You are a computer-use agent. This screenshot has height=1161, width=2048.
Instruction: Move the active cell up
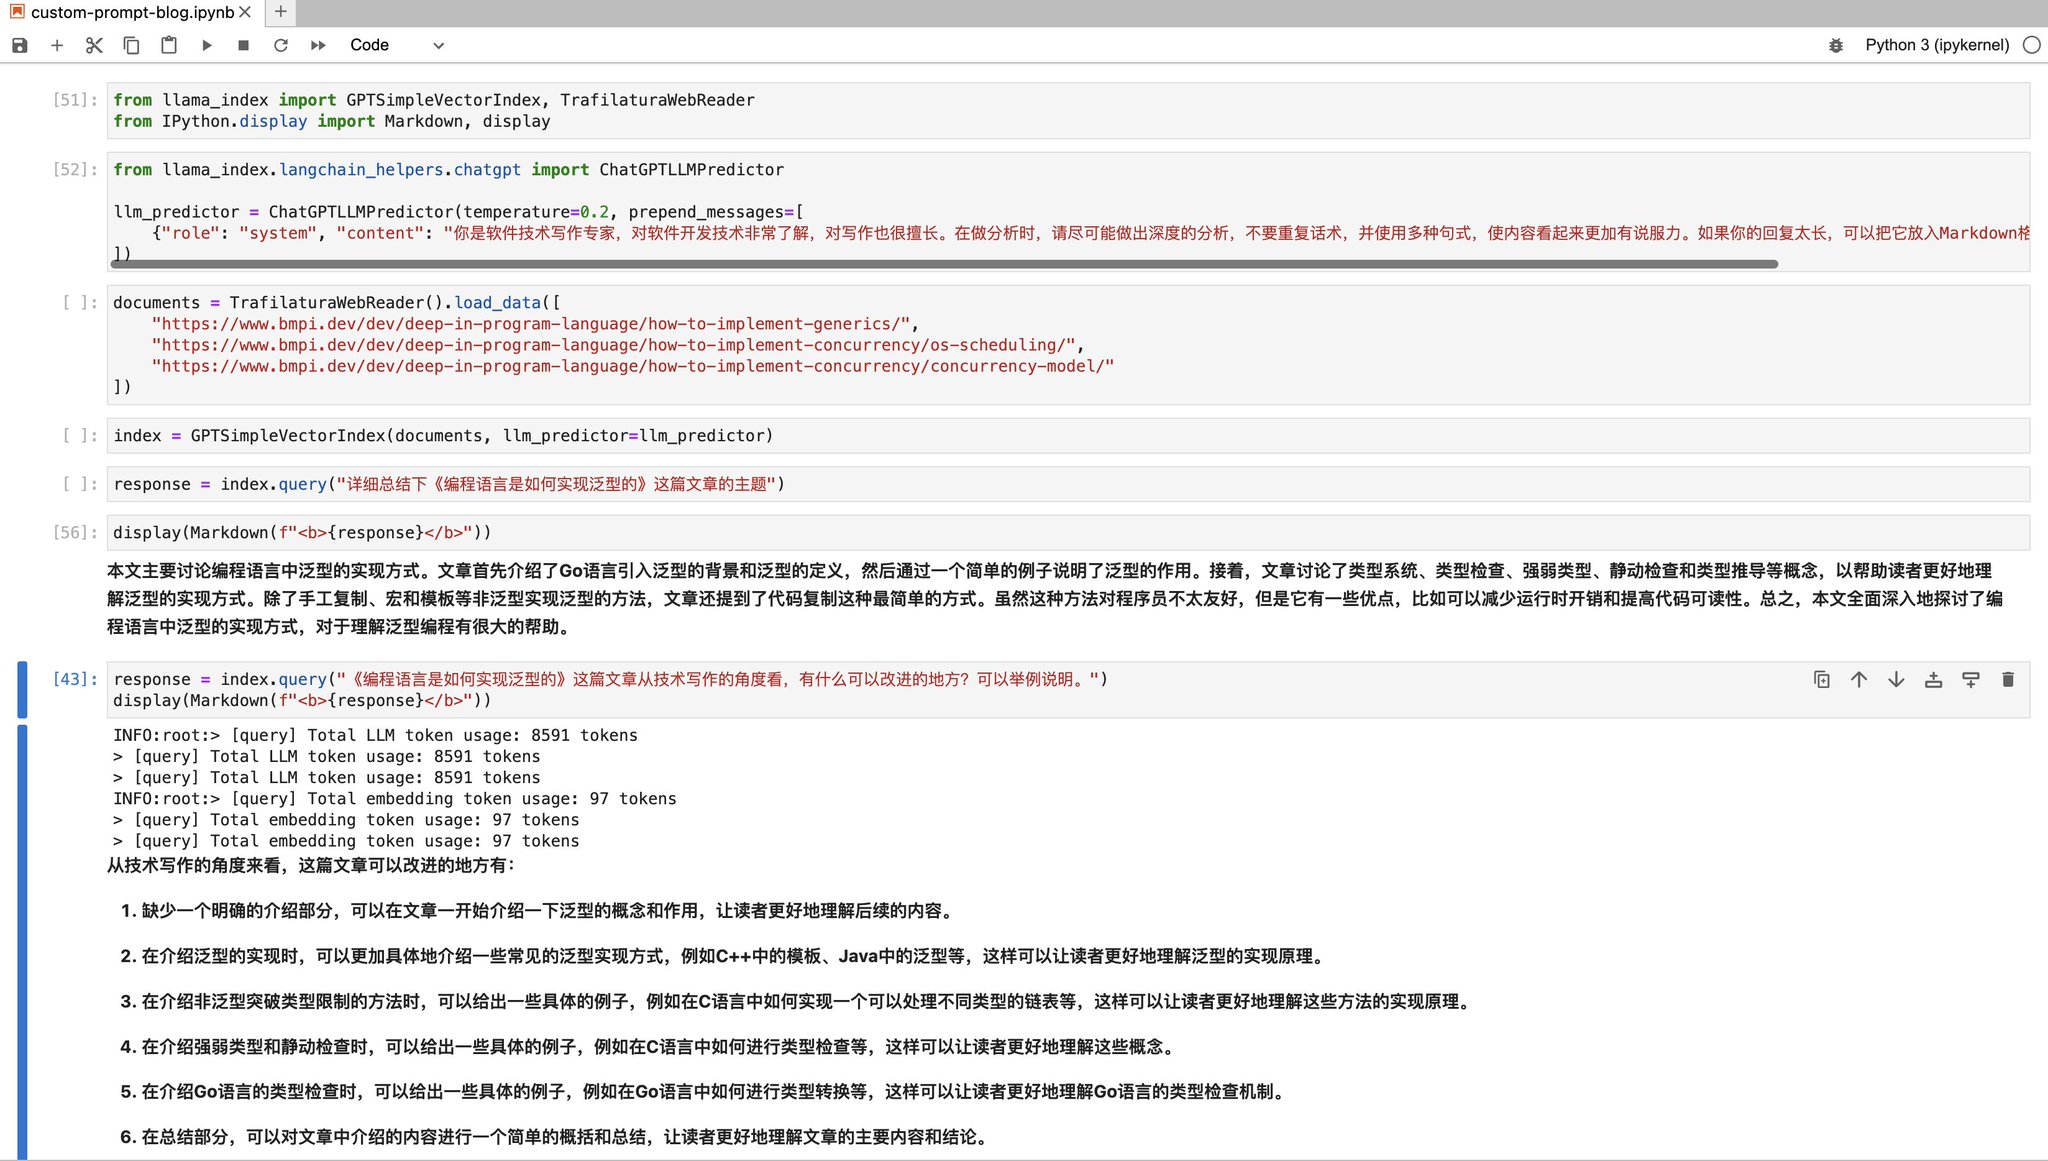point(1858,680)
